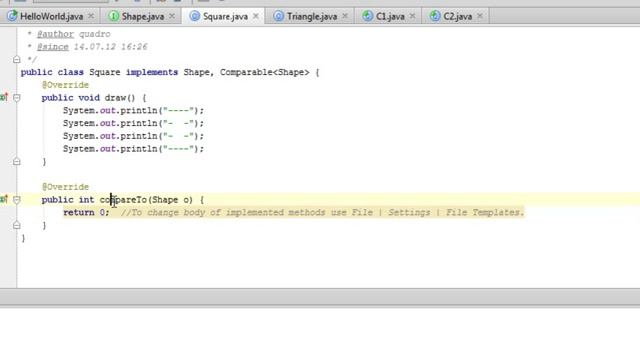
Task: Open the C2.java tab
Action: (457, 16)
